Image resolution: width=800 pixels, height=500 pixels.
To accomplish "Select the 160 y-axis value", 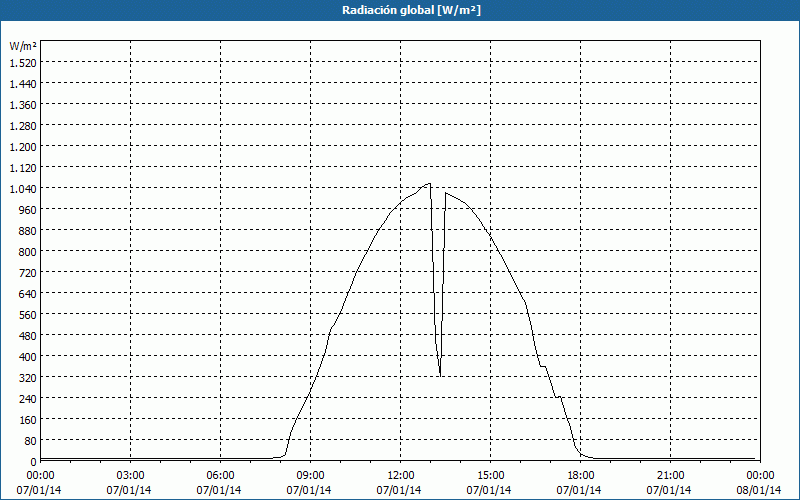I will point(28,420).
